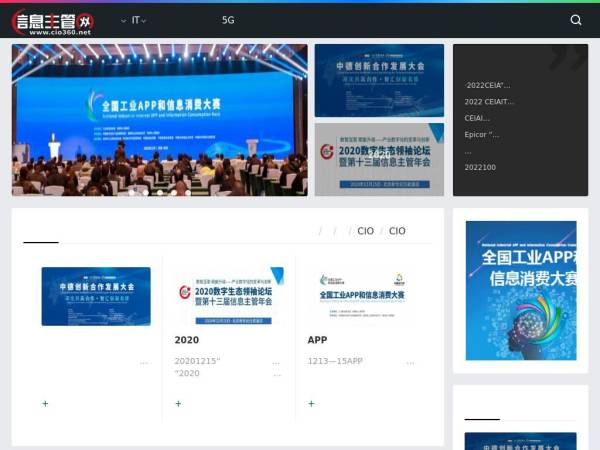The height and width of the screenshot is (450, 600).
Task: Open the card title "APP"
Action: pos(317,340)
